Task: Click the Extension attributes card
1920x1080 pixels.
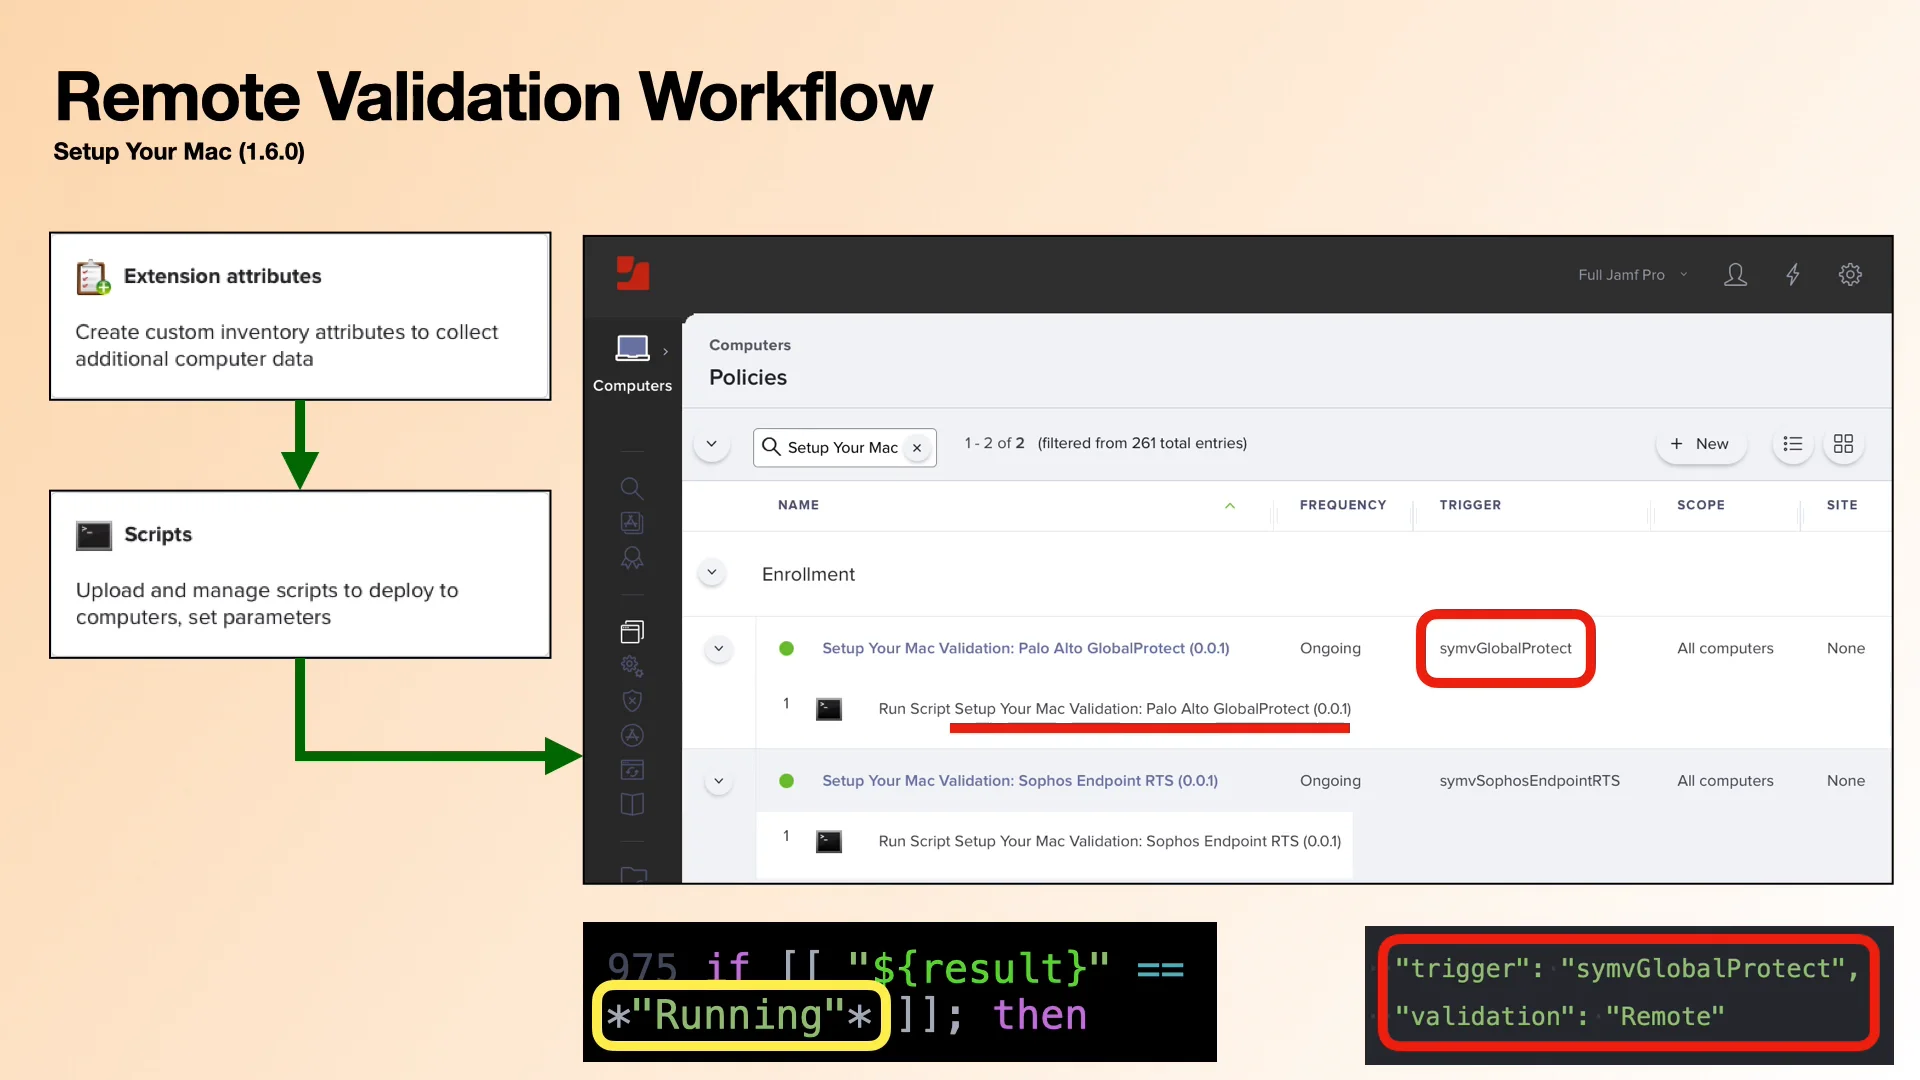Action: click(300, 316)
